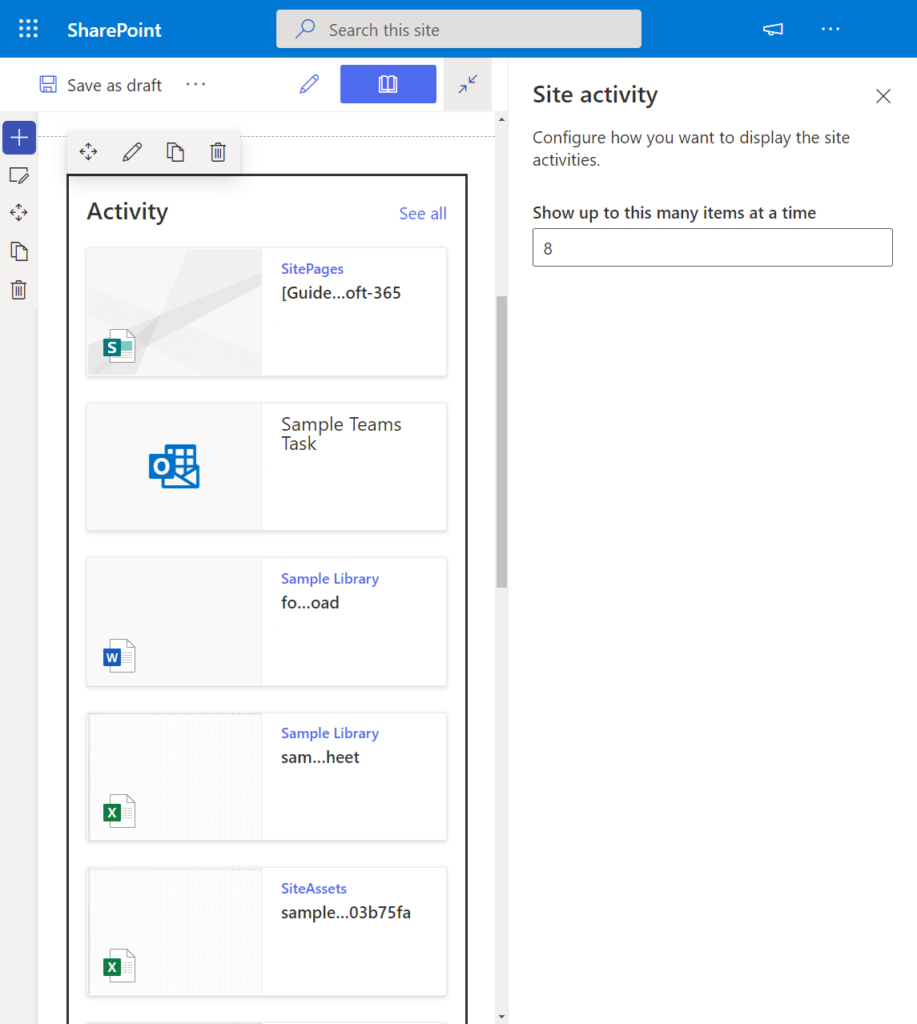
Task: Click the Save as draft disk icon
Action: tap(48, 84)
